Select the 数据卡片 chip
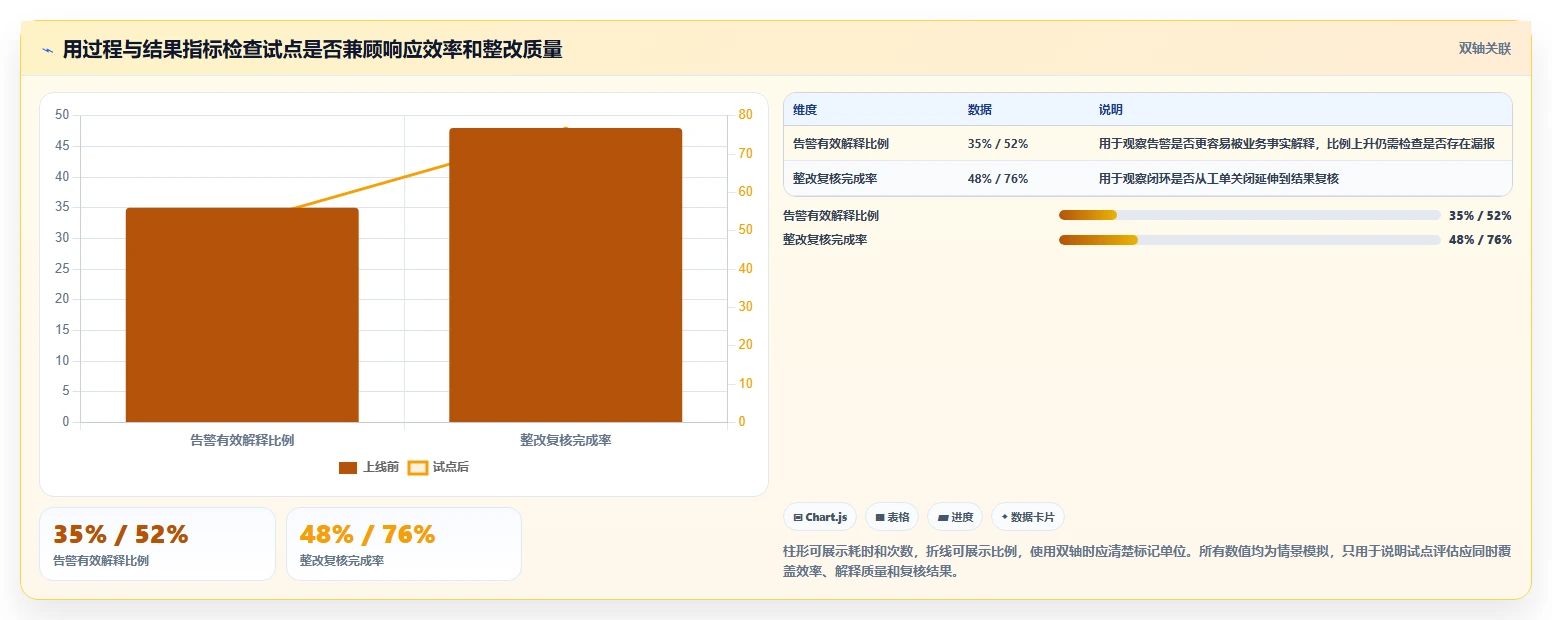Screen dimensions: 1552x620 coord(1028,517)
